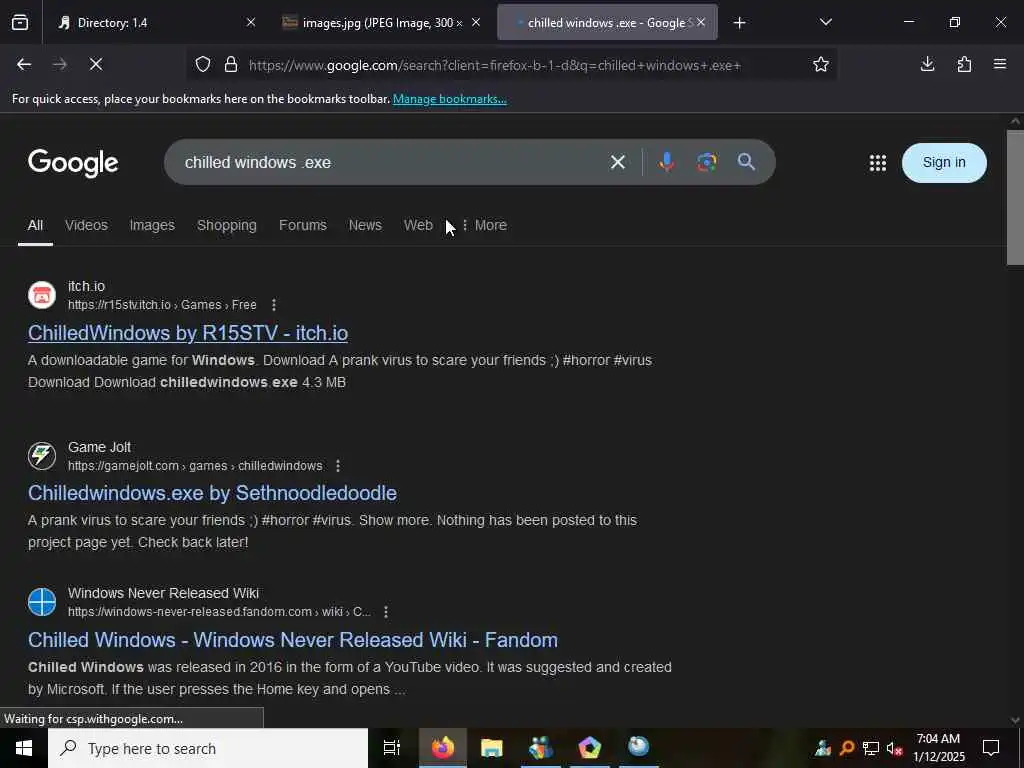This screenshot has height=768, width=1024.
Task: Open Chilledwindows.exe by Sethnoodledoodle result
Action: 212,493
